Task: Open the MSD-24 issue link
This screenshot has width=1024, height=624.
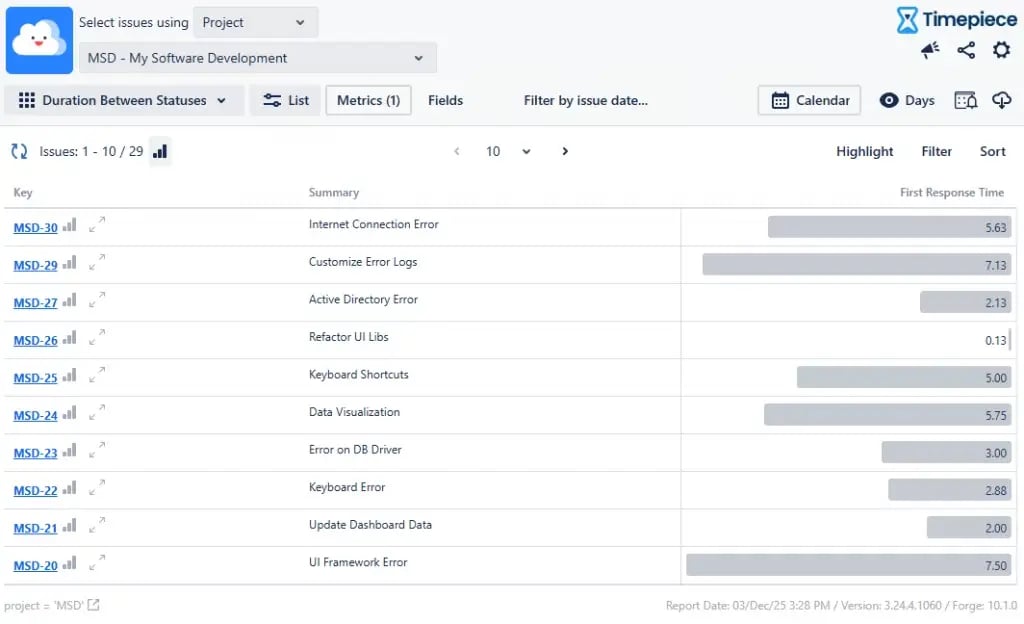Action: tap(35, 416)
